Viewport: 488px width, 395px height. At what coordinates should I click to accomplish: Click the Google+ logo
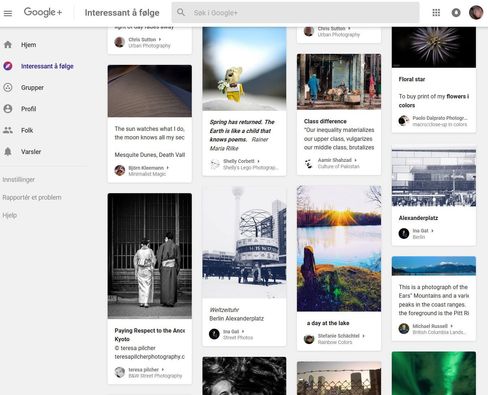coord(43,12)
